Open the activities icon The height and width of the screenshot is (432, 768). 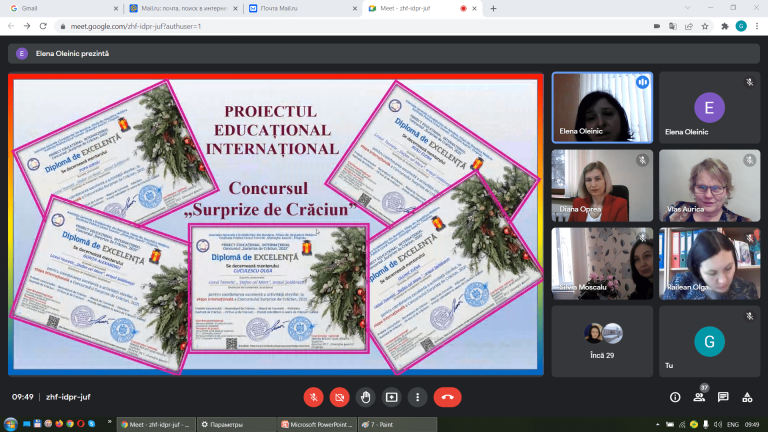point(747,397)
